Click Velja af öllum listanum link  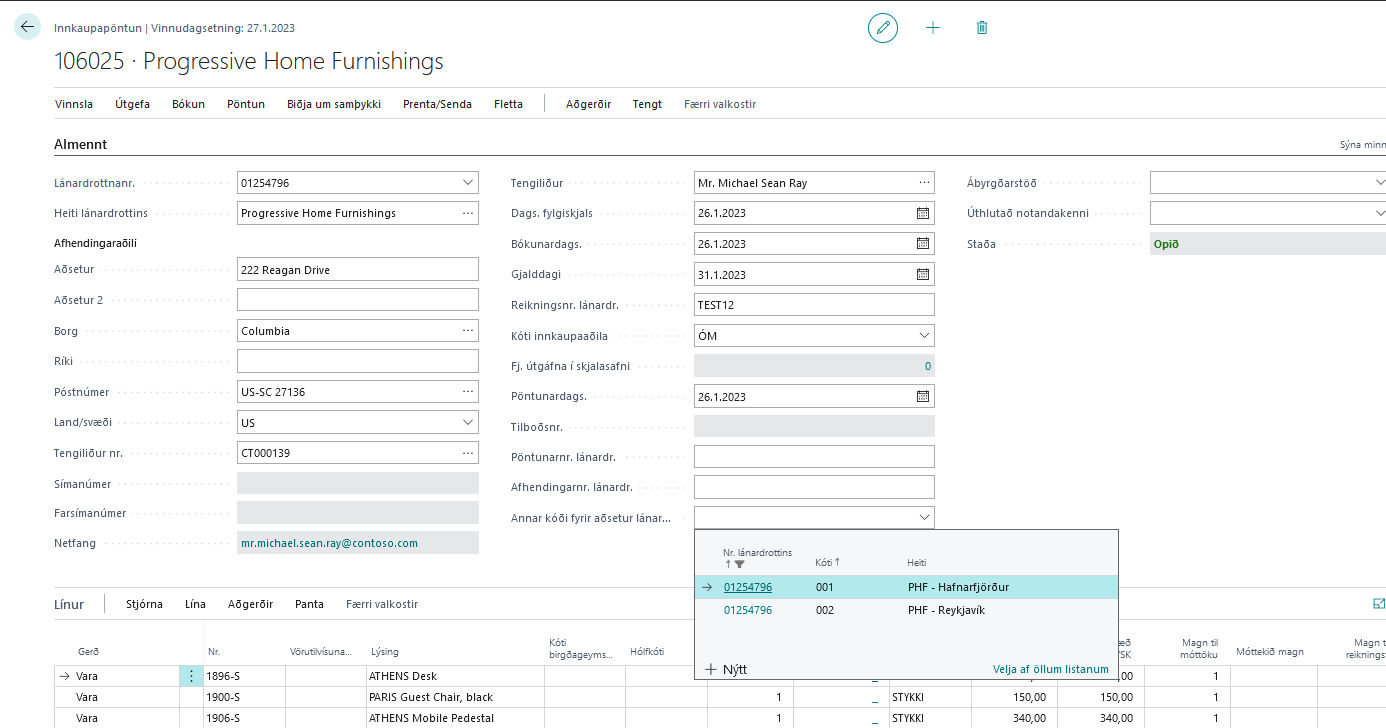pyautogui.click(x=1050, y=669)
